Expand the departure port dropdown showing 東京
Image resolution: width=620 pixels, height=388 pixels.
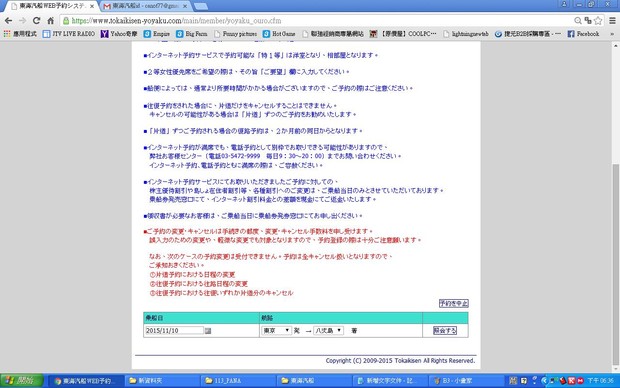pyautogui.click(x=276, y=330)
